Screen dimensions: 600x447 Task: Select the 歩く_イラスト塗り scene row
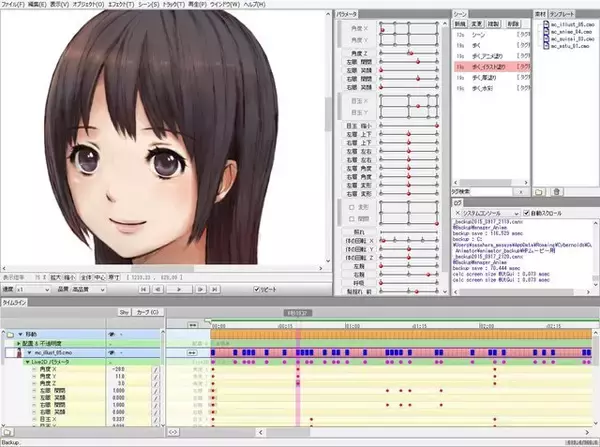(481, 64)
